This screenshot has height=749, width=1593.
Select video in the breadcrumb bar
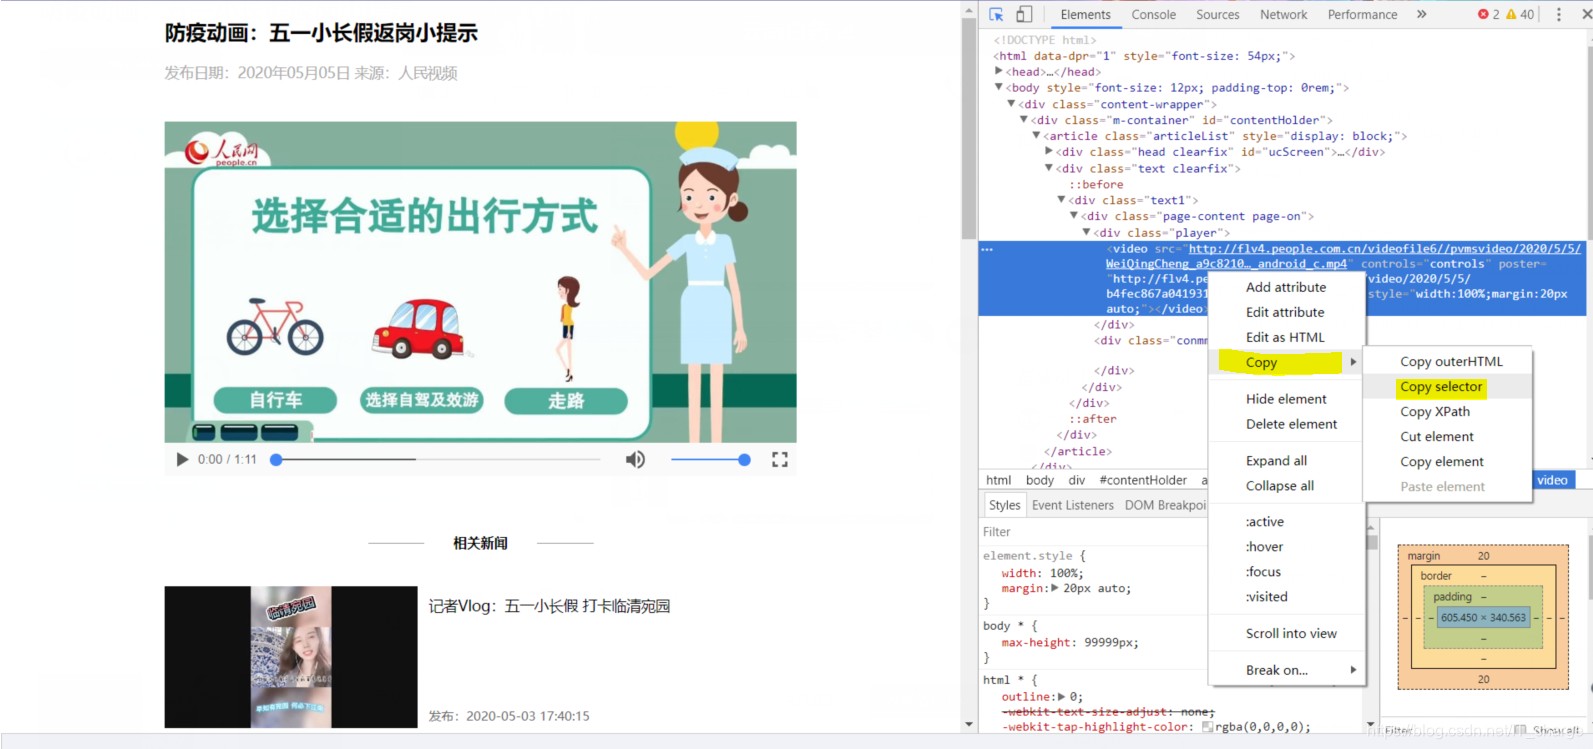[x=1552, y=480]
